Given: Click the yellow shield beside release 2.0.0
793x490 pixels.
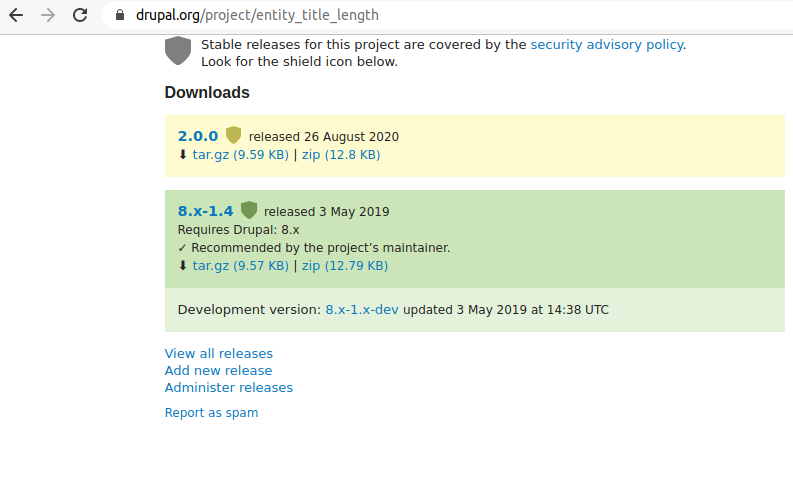Looking at the screenshot, I should [x=233, y=135].
